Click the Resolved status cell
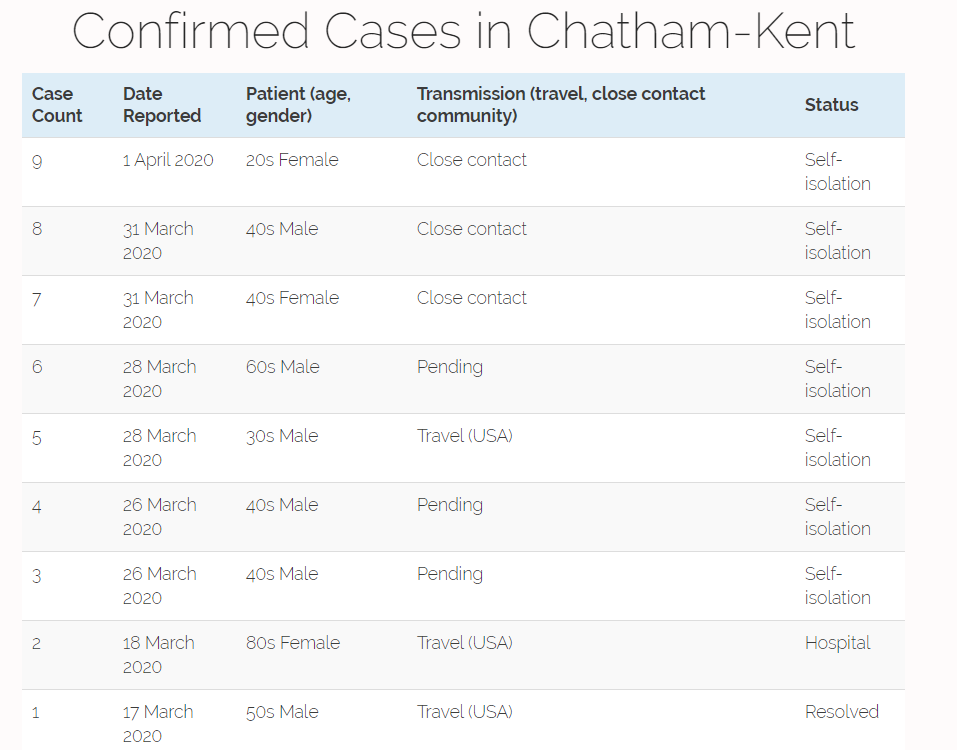 841,712
